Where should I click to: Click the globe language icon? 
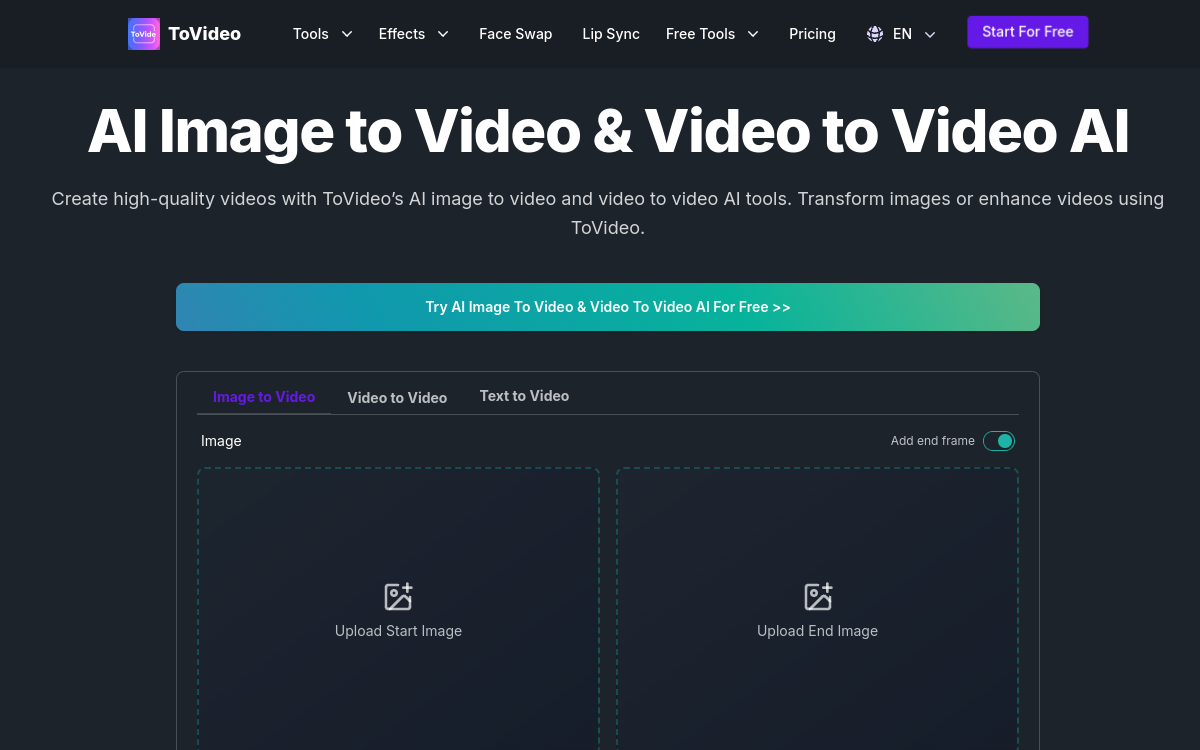875,34
